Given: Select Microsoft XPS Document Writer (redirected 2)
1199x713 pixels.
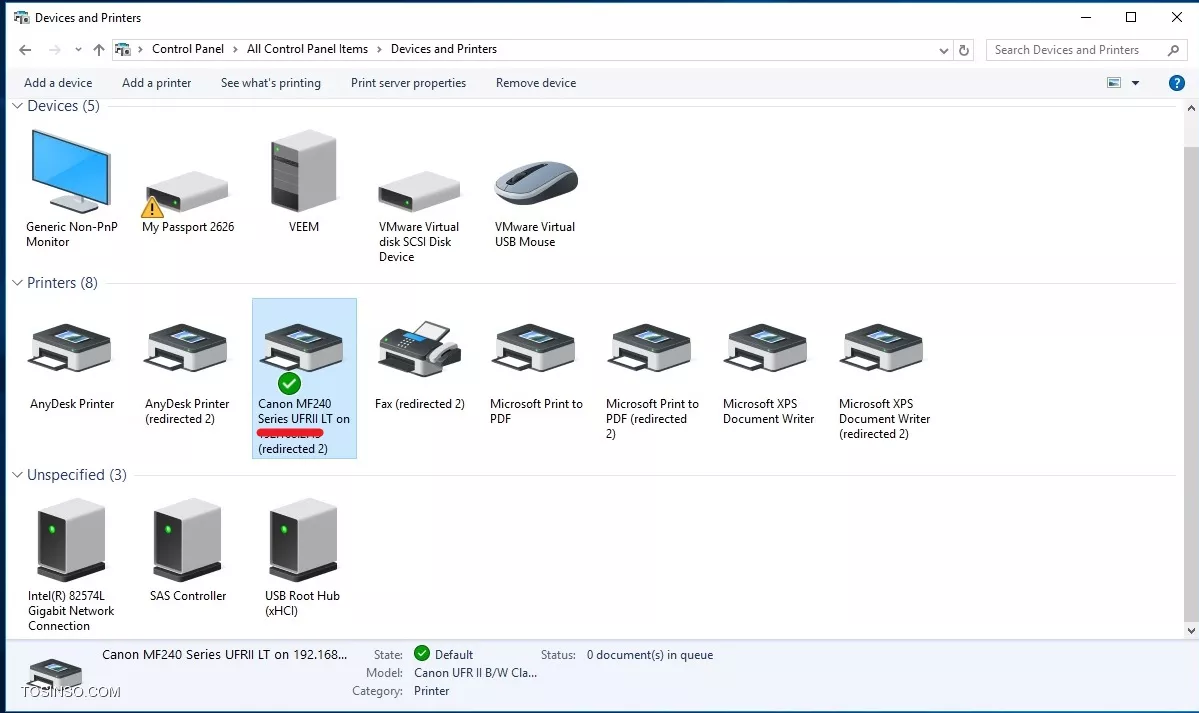Looking at the screenshot, I should tap(883, 348).
